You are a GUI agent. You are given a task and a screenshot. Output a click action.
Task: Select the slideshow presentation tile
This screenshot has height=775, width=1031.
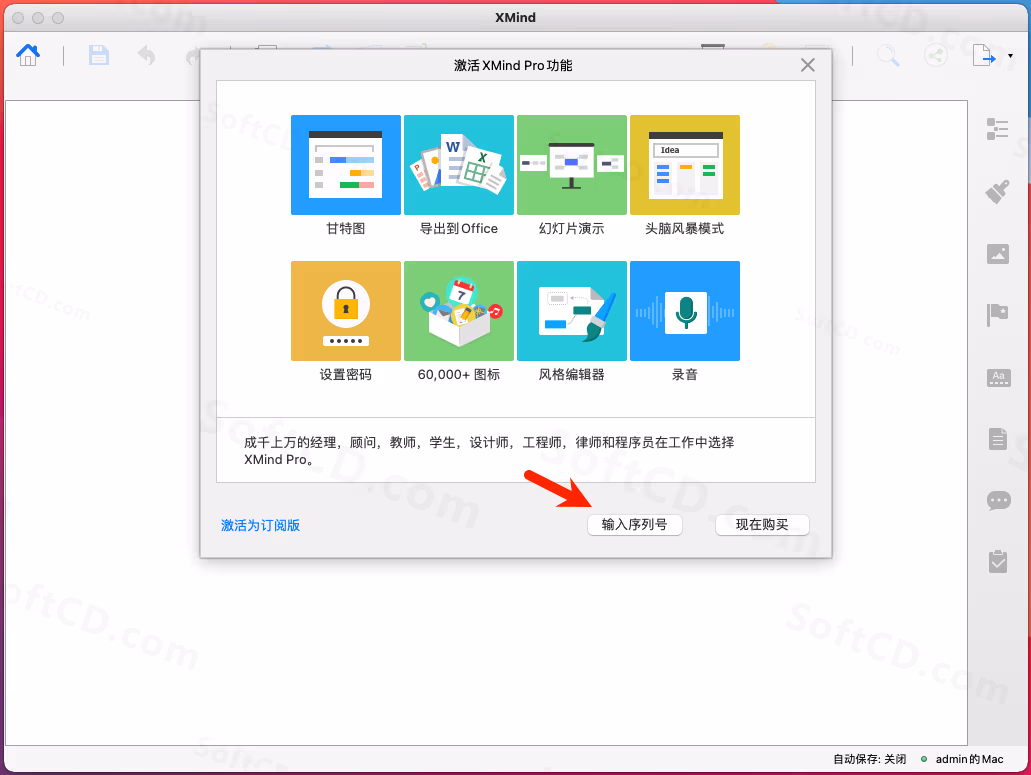(572, 165)
